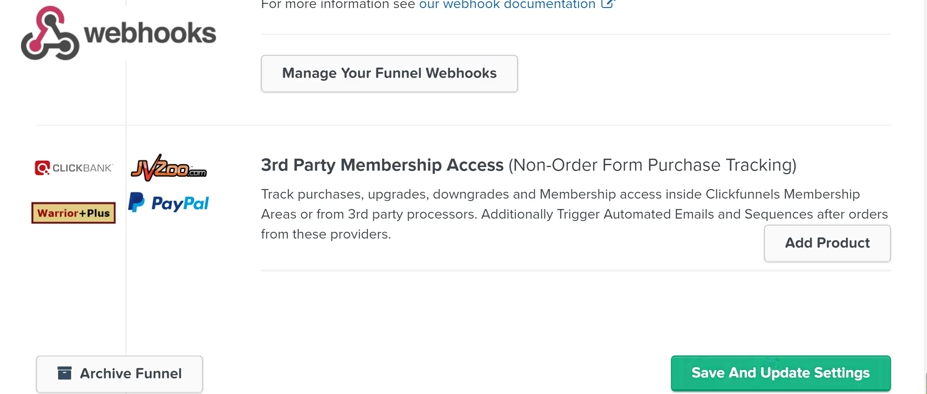
Task: Archive the funnel with Archive Funnel button
Action: [119, 374]
